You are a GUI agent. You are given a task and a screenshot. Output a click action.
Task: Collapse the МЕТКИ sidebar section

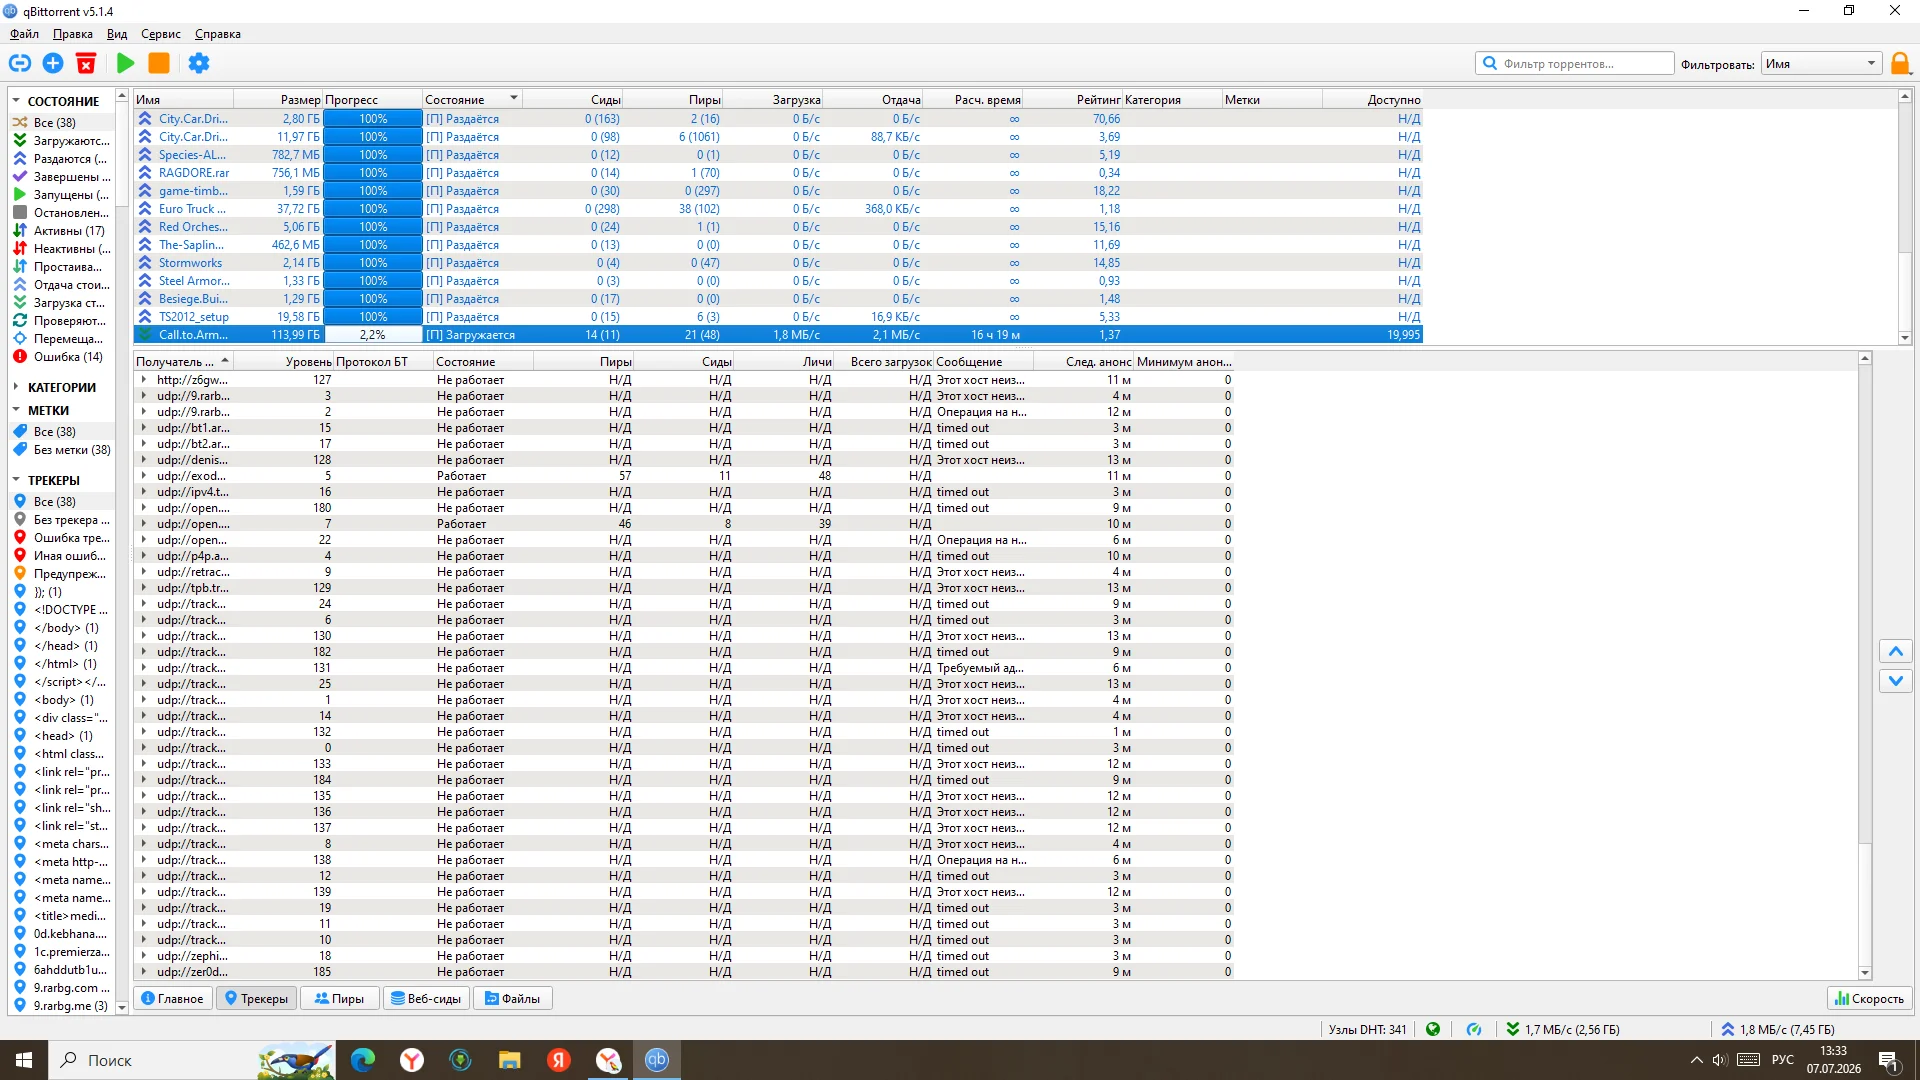pos(16,410)
